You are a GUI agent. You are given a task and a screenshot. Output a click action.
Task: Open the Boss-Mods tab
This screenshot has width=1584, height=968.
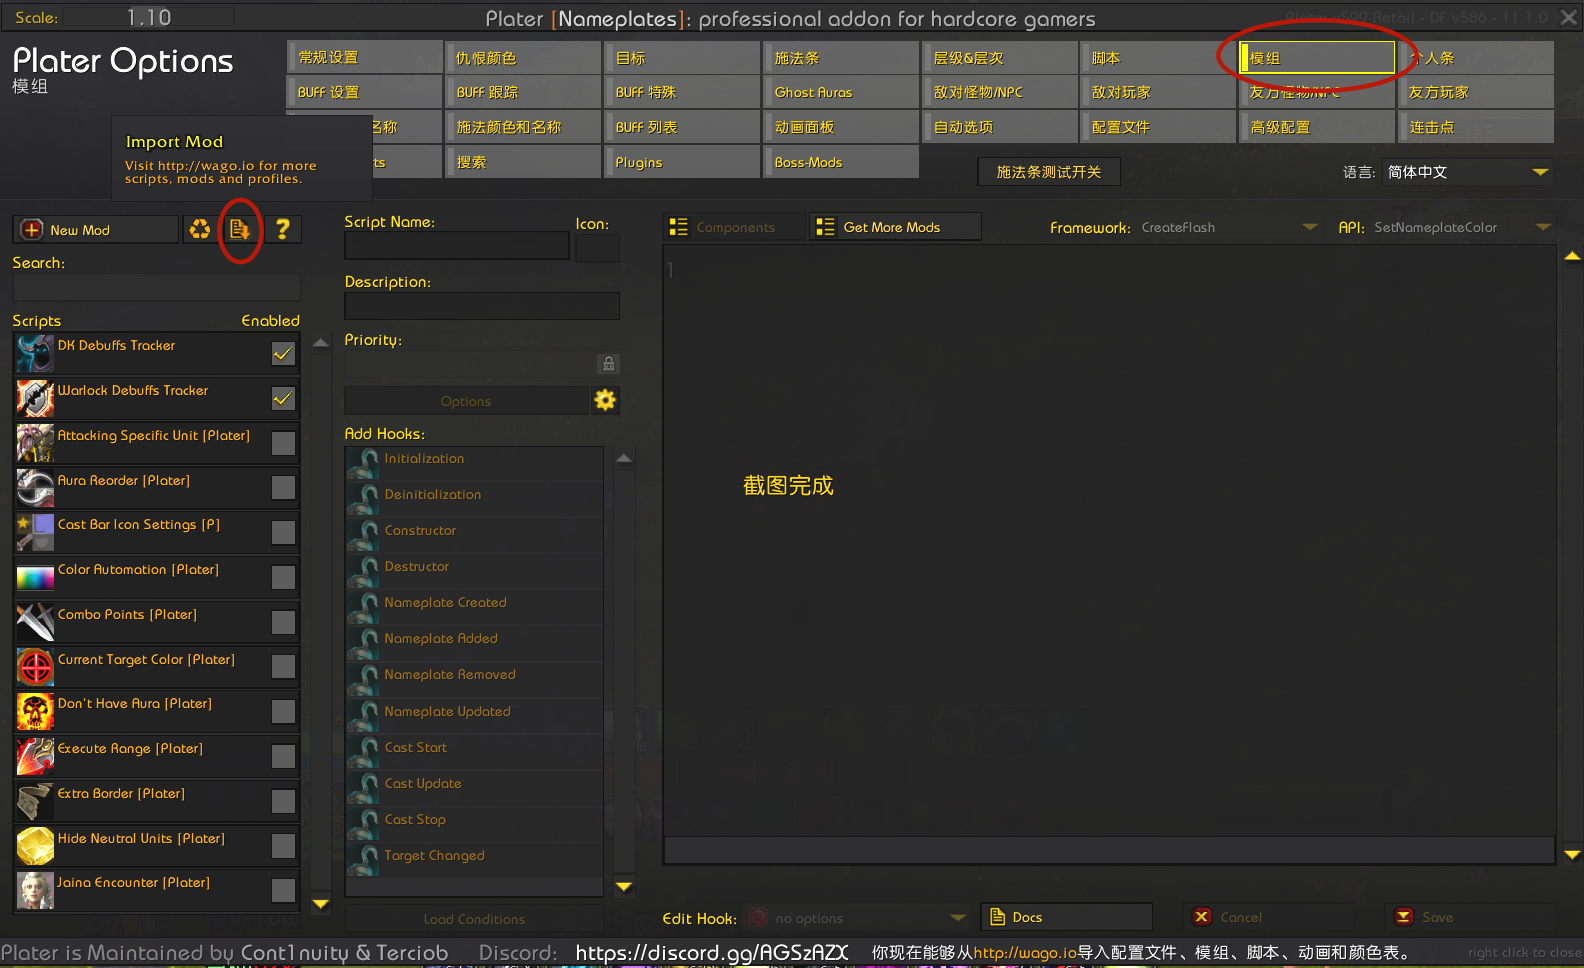841,162
